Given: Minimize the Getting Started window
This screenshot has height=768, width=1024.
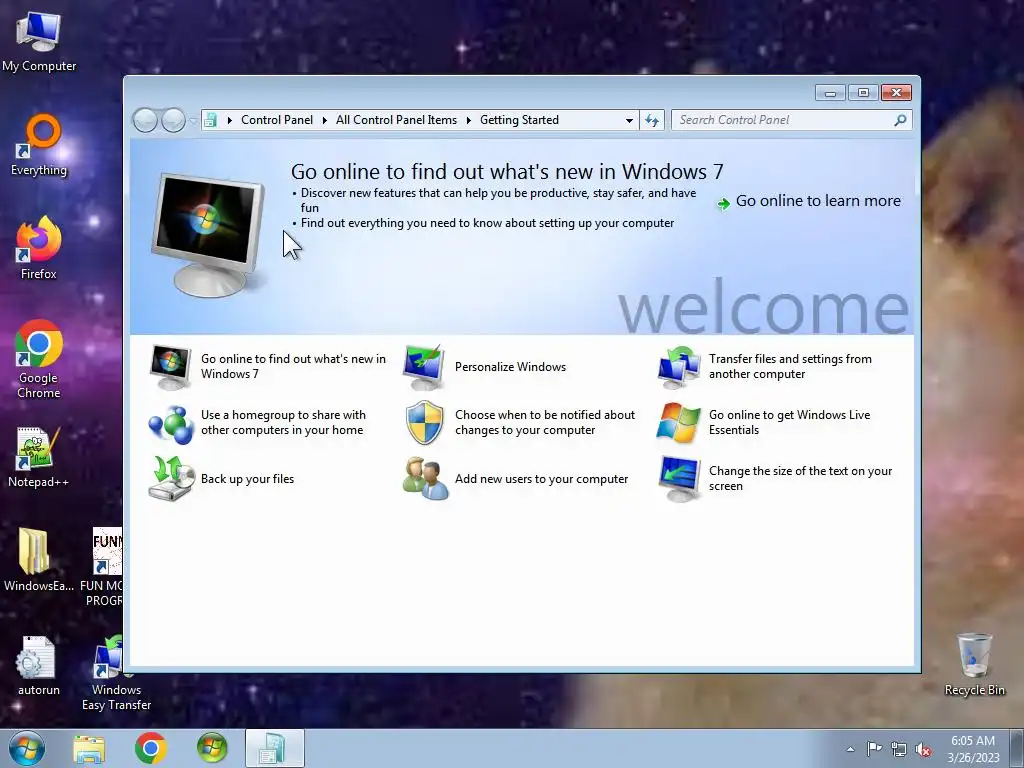Looking at the screenshot, I should point(830,93).
